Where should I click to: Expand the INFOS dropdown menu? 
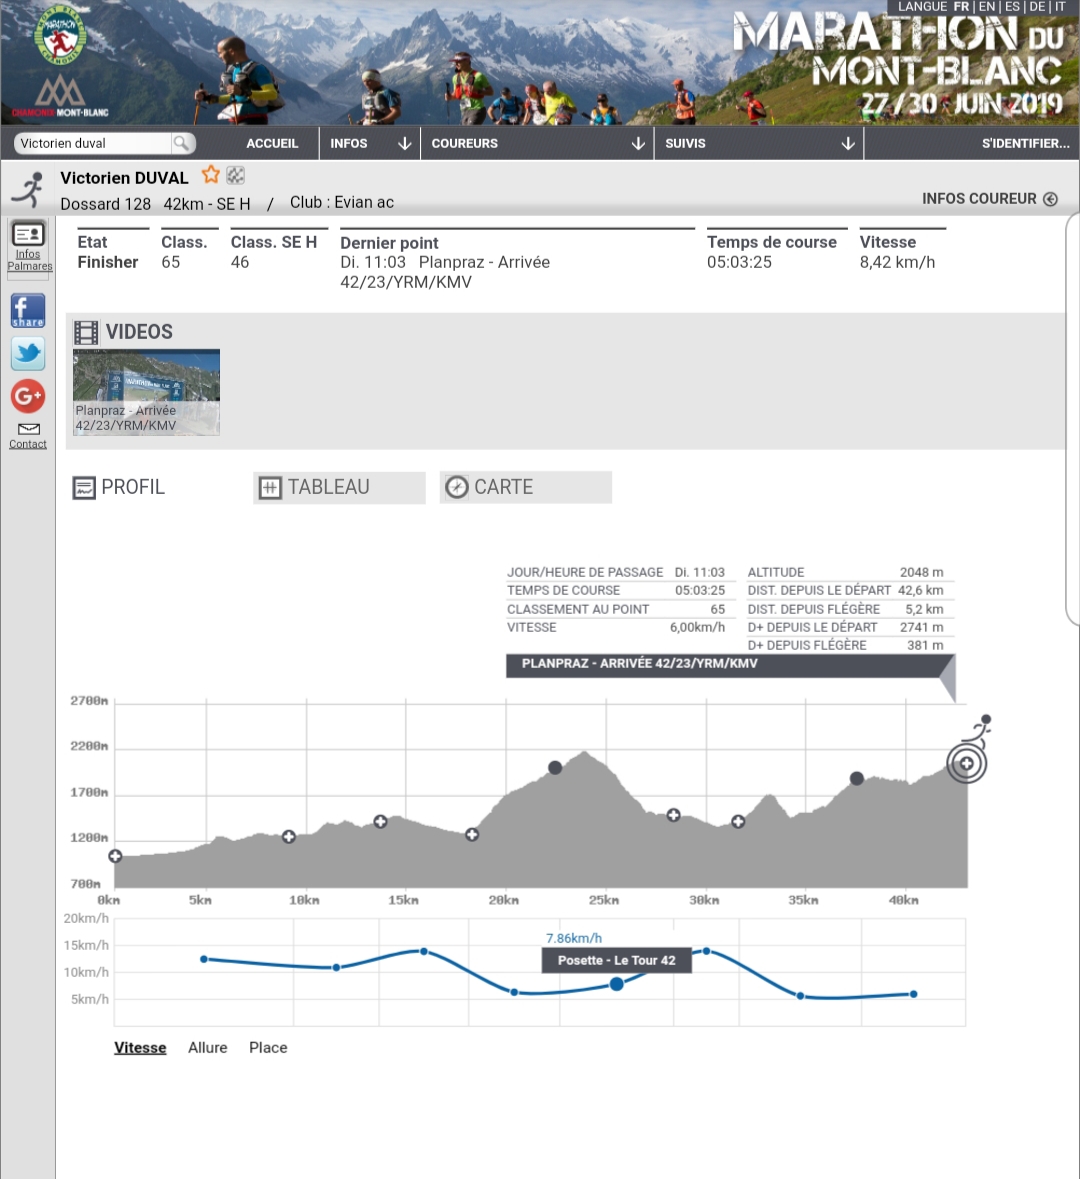tap(369, 143)
